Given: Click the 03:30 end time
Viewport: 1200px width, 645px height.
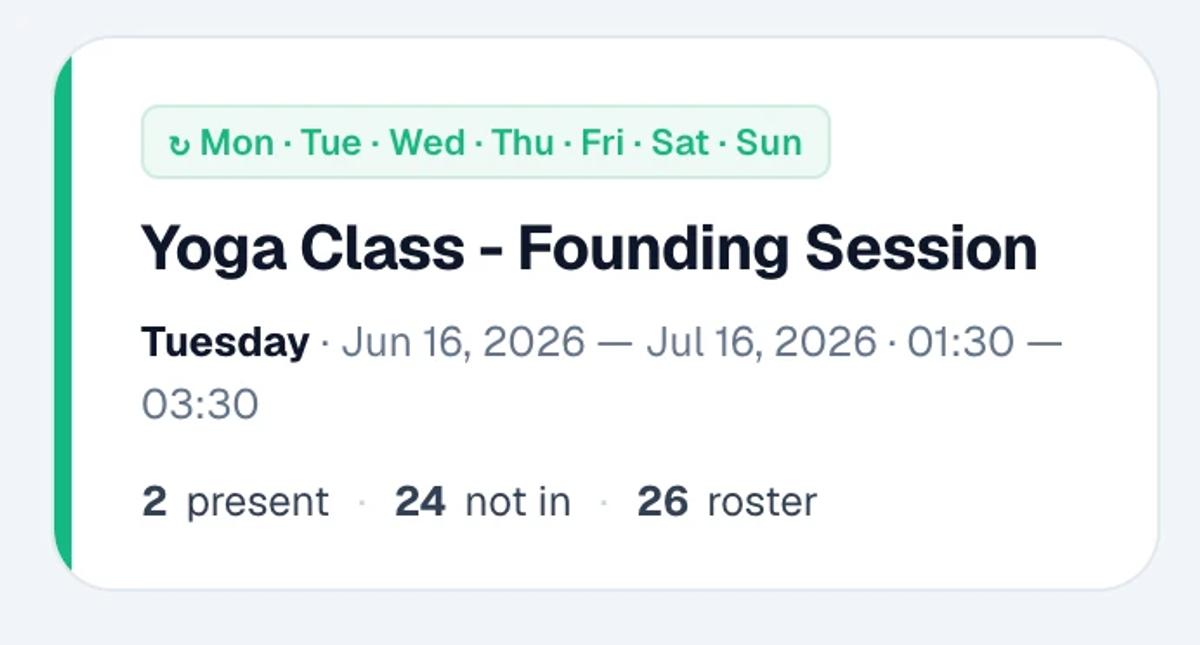Looking at the screenshot, I should (200, 405).
